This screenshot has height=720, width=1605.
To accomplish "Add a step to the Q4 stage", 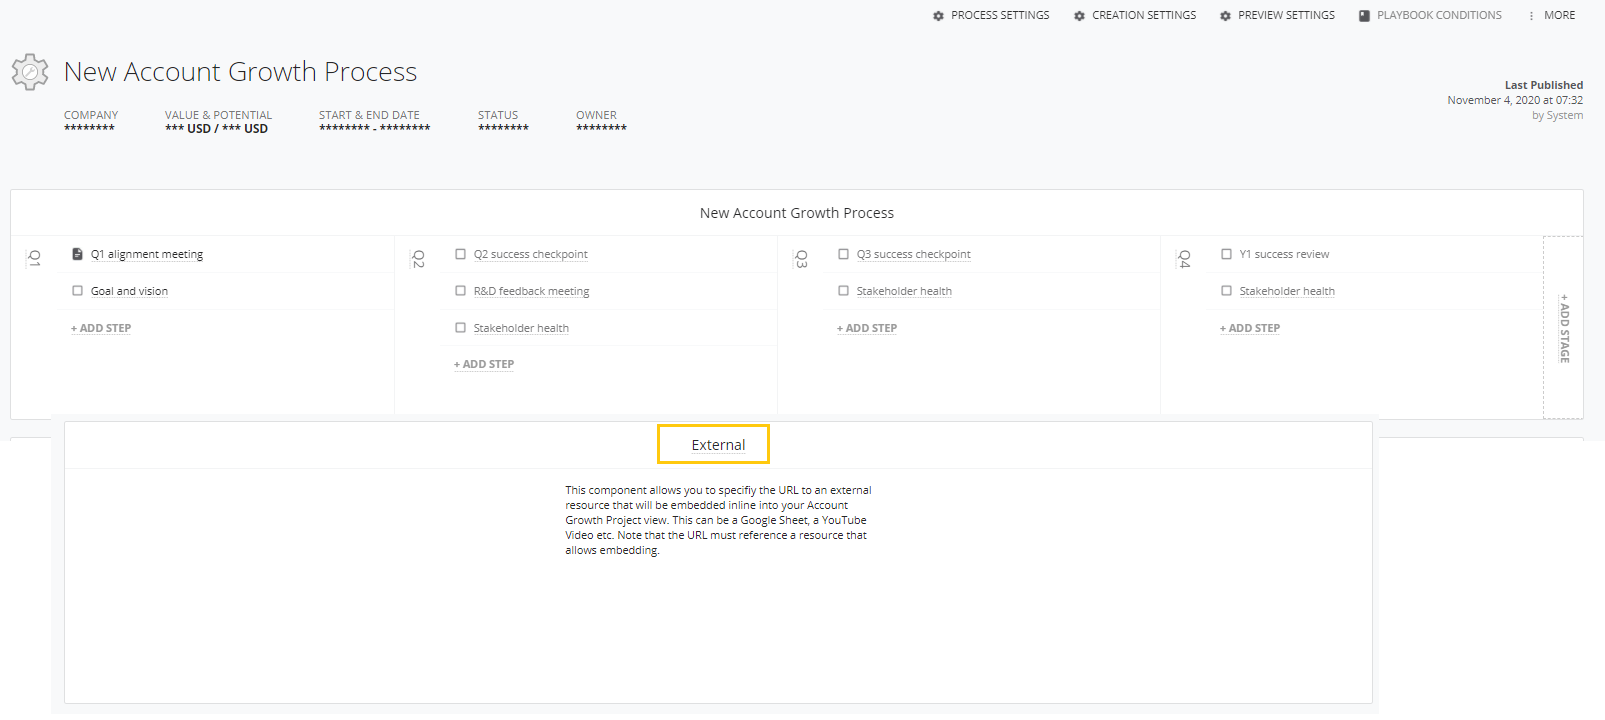I will click(x=1250, y=328).
